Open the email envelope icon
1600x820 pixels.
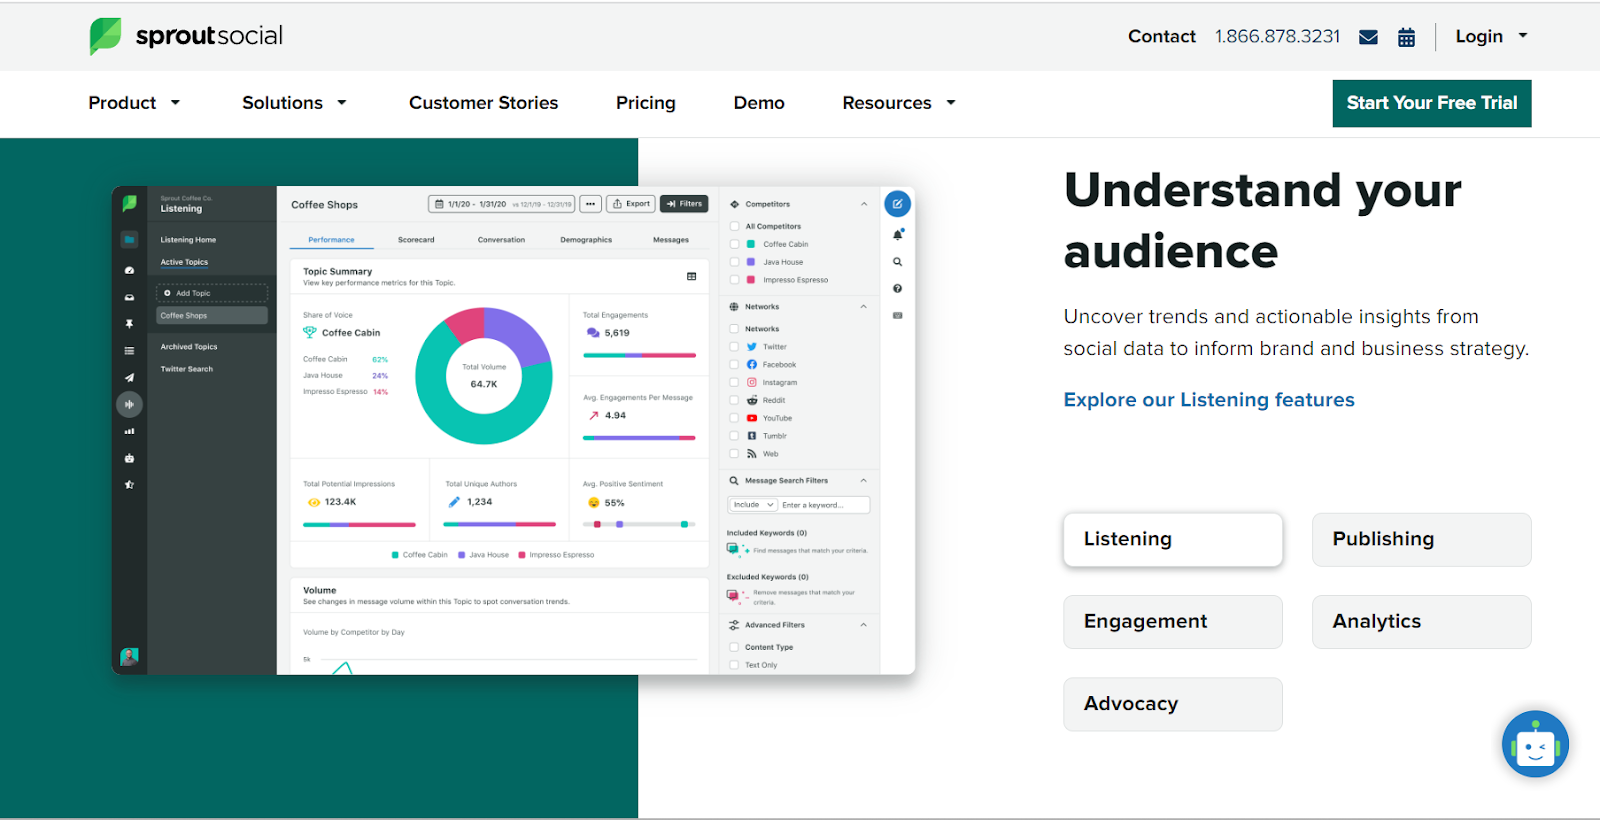pos(1369,37)
